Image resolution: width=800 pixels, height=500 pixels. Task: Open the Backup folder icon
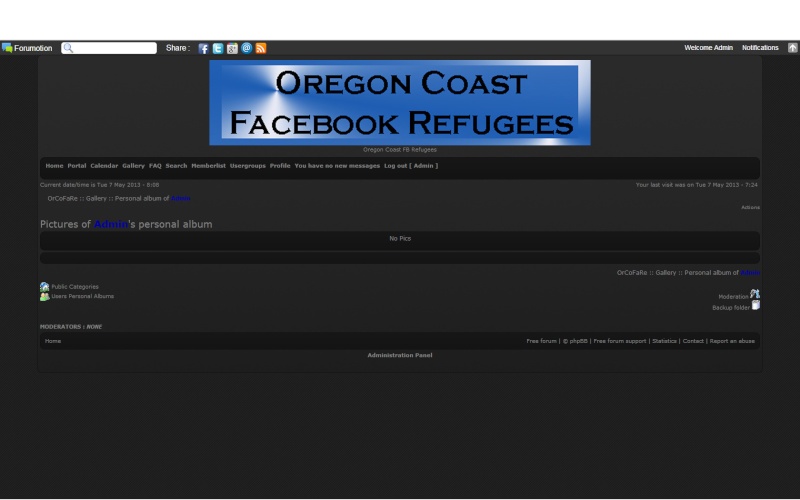point(756,305)
